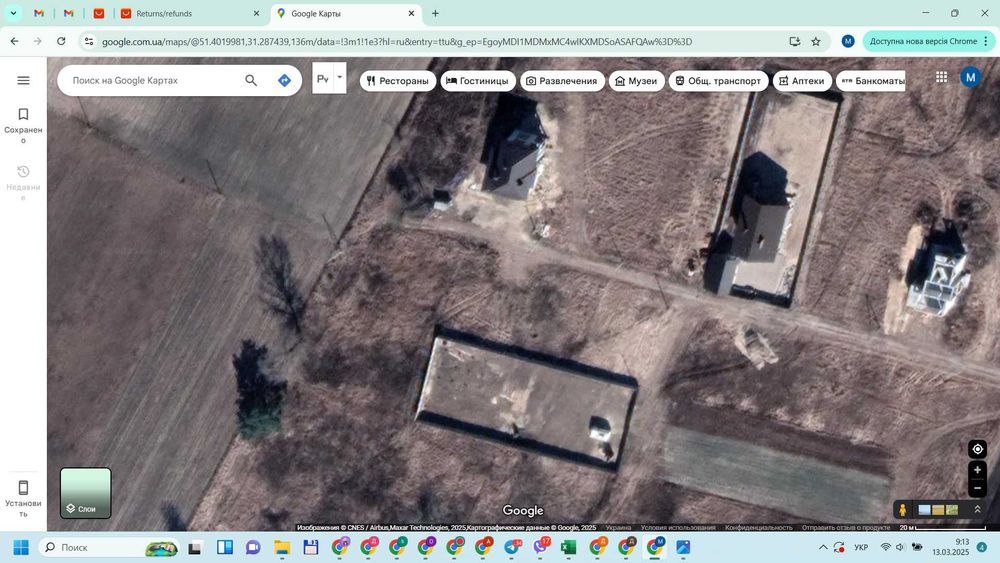The width and height of the screenshot is (1000, 563).
Task: Filter map by Аптеки
Action: 802,81
